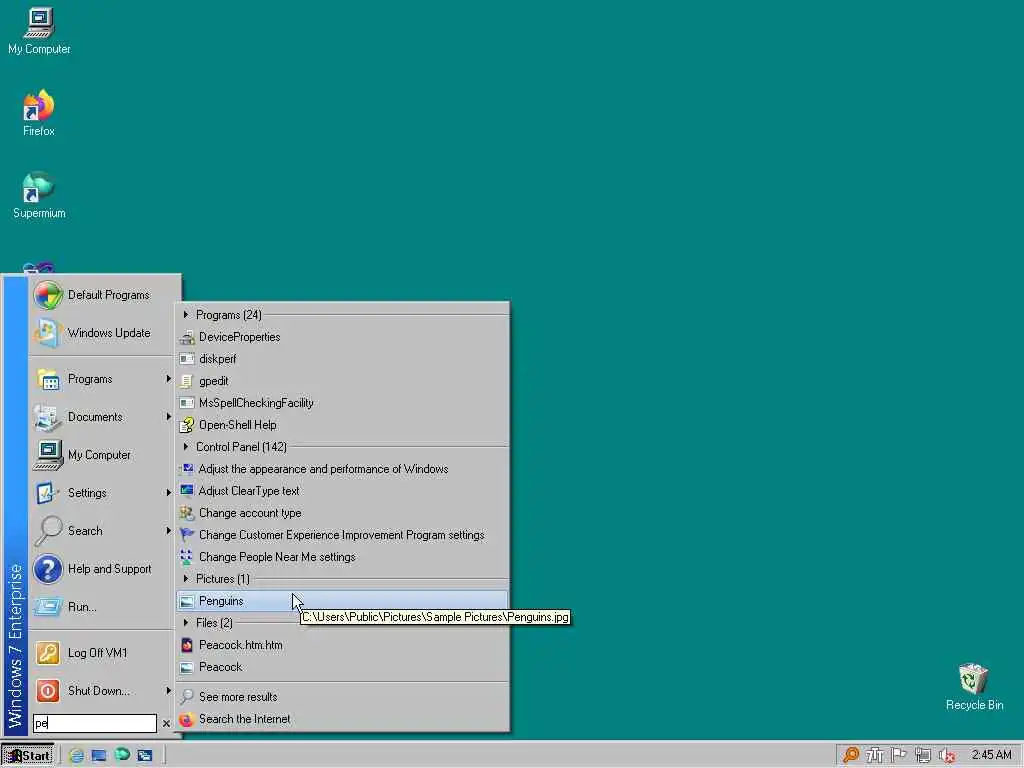This screenshot has width=1024, height=768.
Task: Launch Internet Explorer from quick launch
Action: [x=76, y=756]
